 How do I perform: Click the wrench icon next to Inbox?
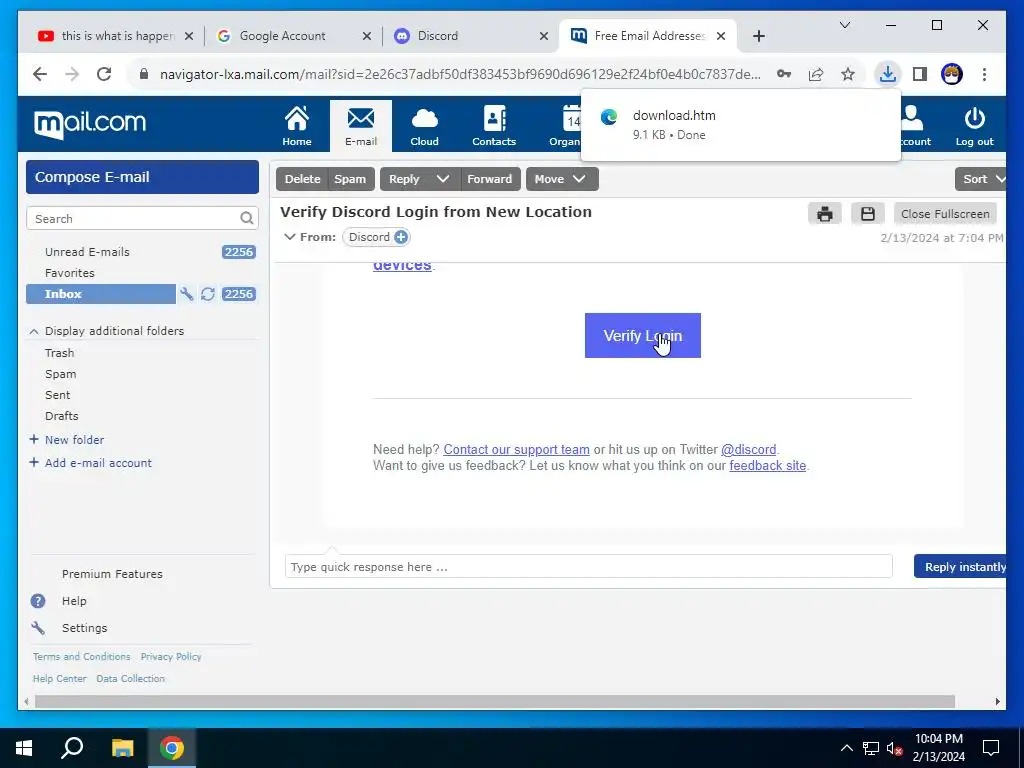pos(187,294)
